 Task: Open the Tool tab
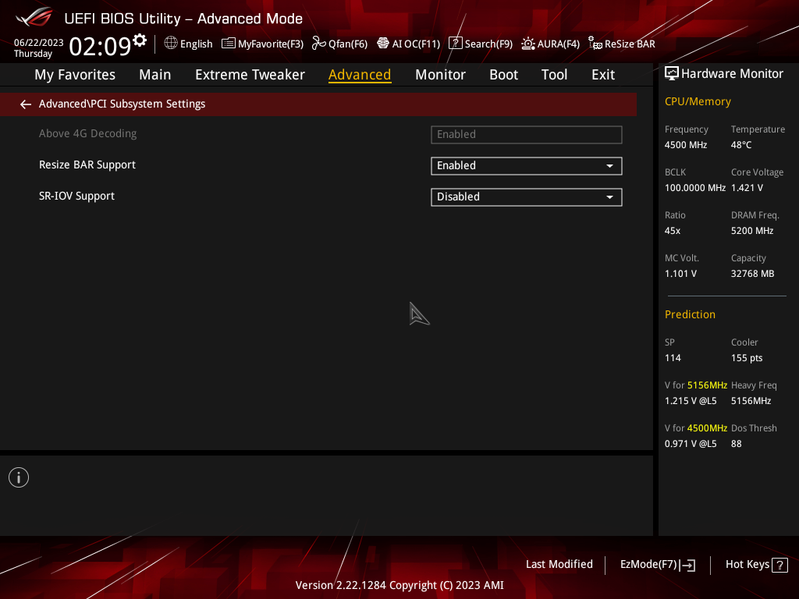coord(554,75)
